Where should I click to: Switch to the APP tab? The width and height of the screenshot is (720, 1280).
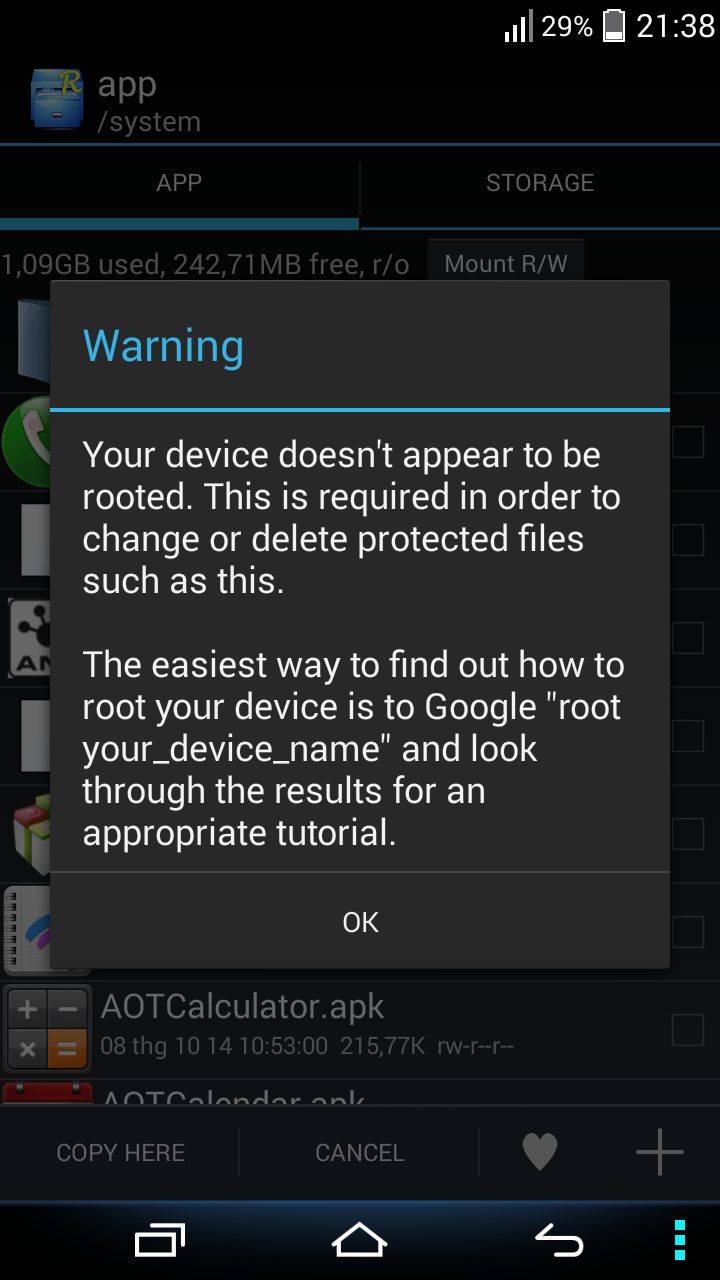[179, 183]
